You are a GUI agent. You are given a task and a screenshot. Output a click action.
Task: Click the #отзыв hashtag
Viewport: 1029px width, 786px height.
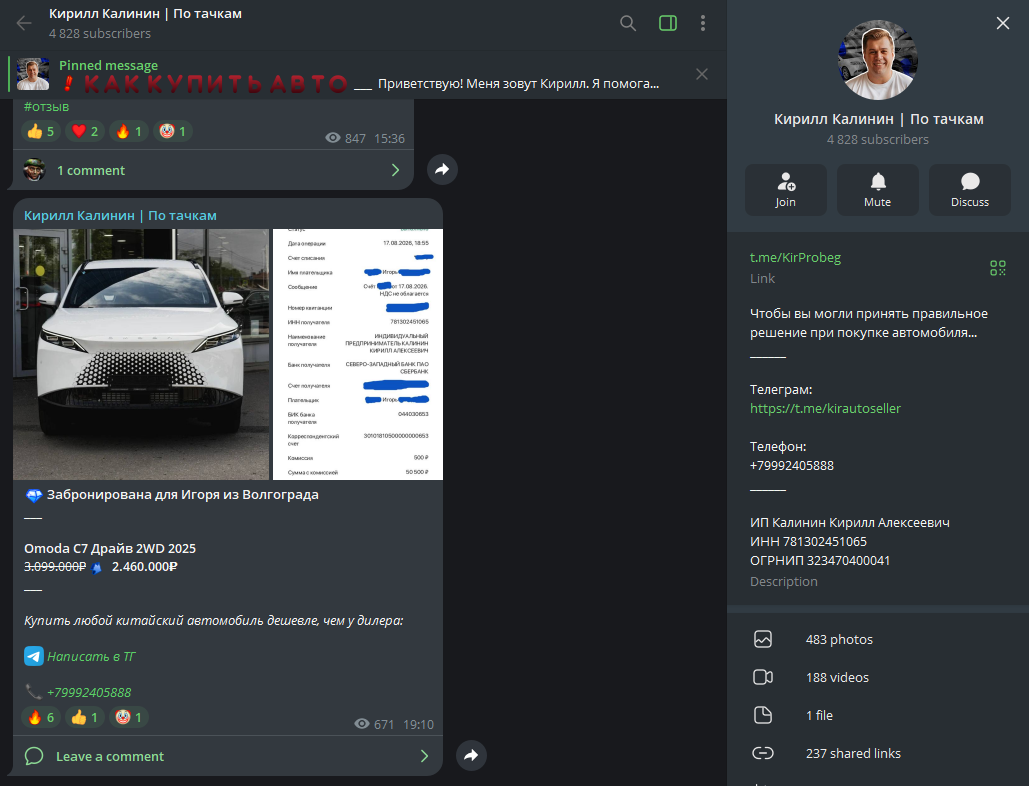click(46, 106)
